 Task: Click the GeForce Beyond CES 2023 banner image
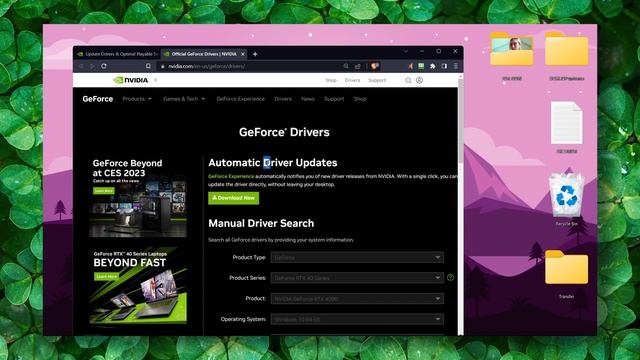[x=138, y=198]
